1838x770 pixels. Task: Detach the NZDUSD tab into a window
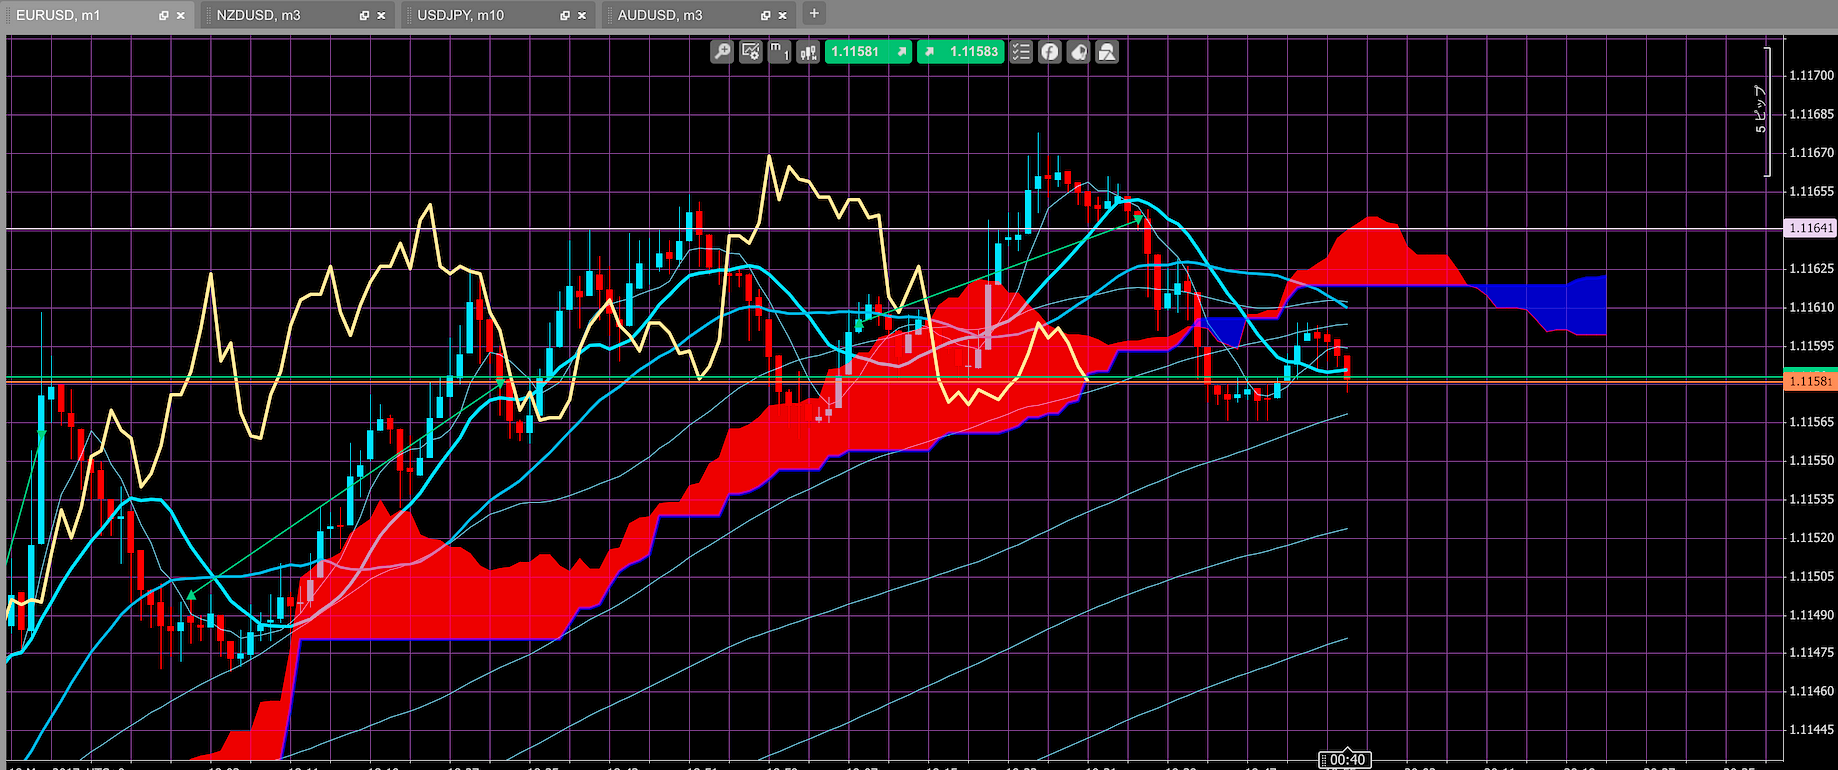coord(364,16)
